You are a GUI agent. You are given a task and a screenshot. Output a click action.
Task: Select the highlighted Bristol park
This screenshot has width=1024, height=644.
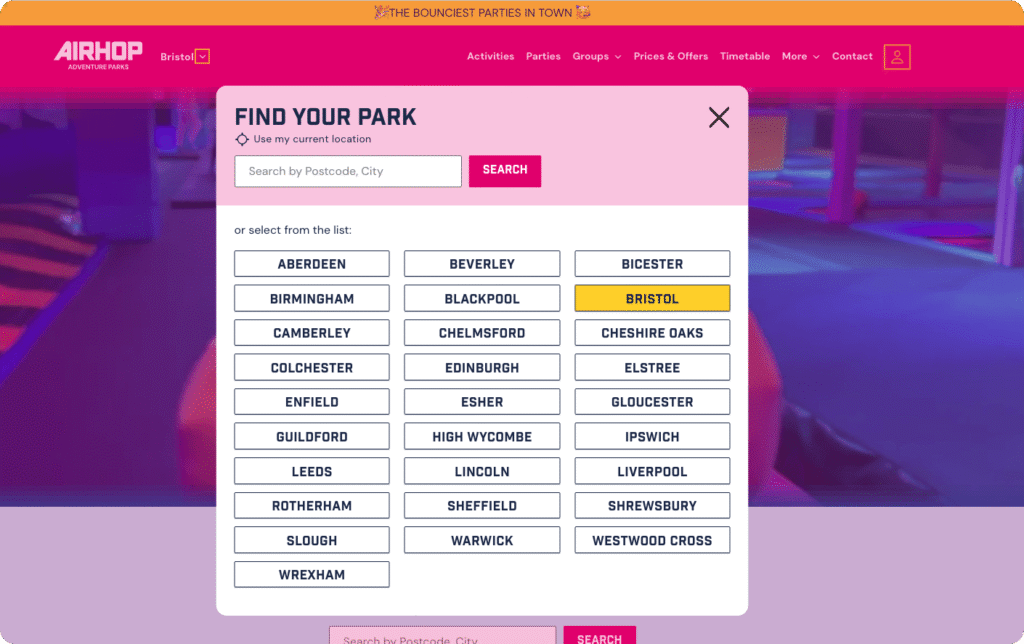(x=652, y=299)
